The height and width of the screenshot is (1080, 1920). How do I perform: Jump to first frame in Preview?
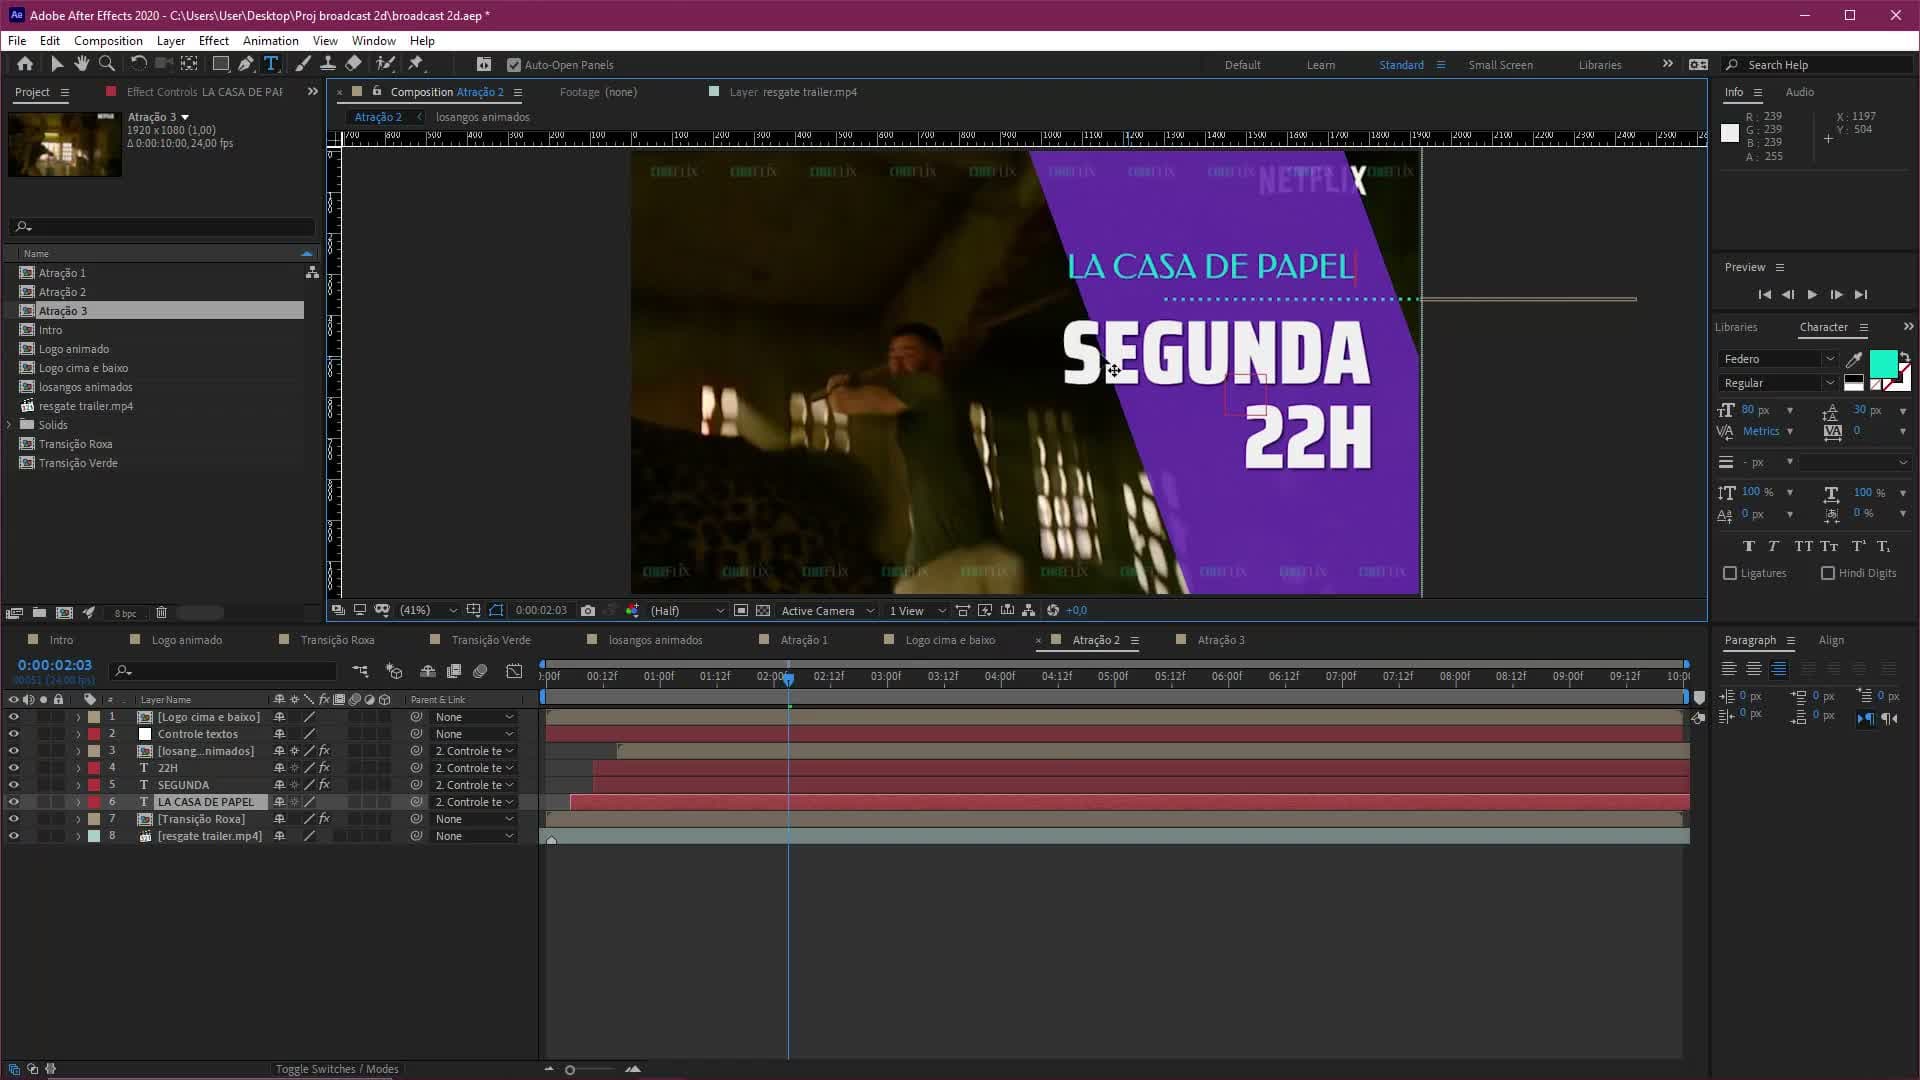tap(1765, 295)
